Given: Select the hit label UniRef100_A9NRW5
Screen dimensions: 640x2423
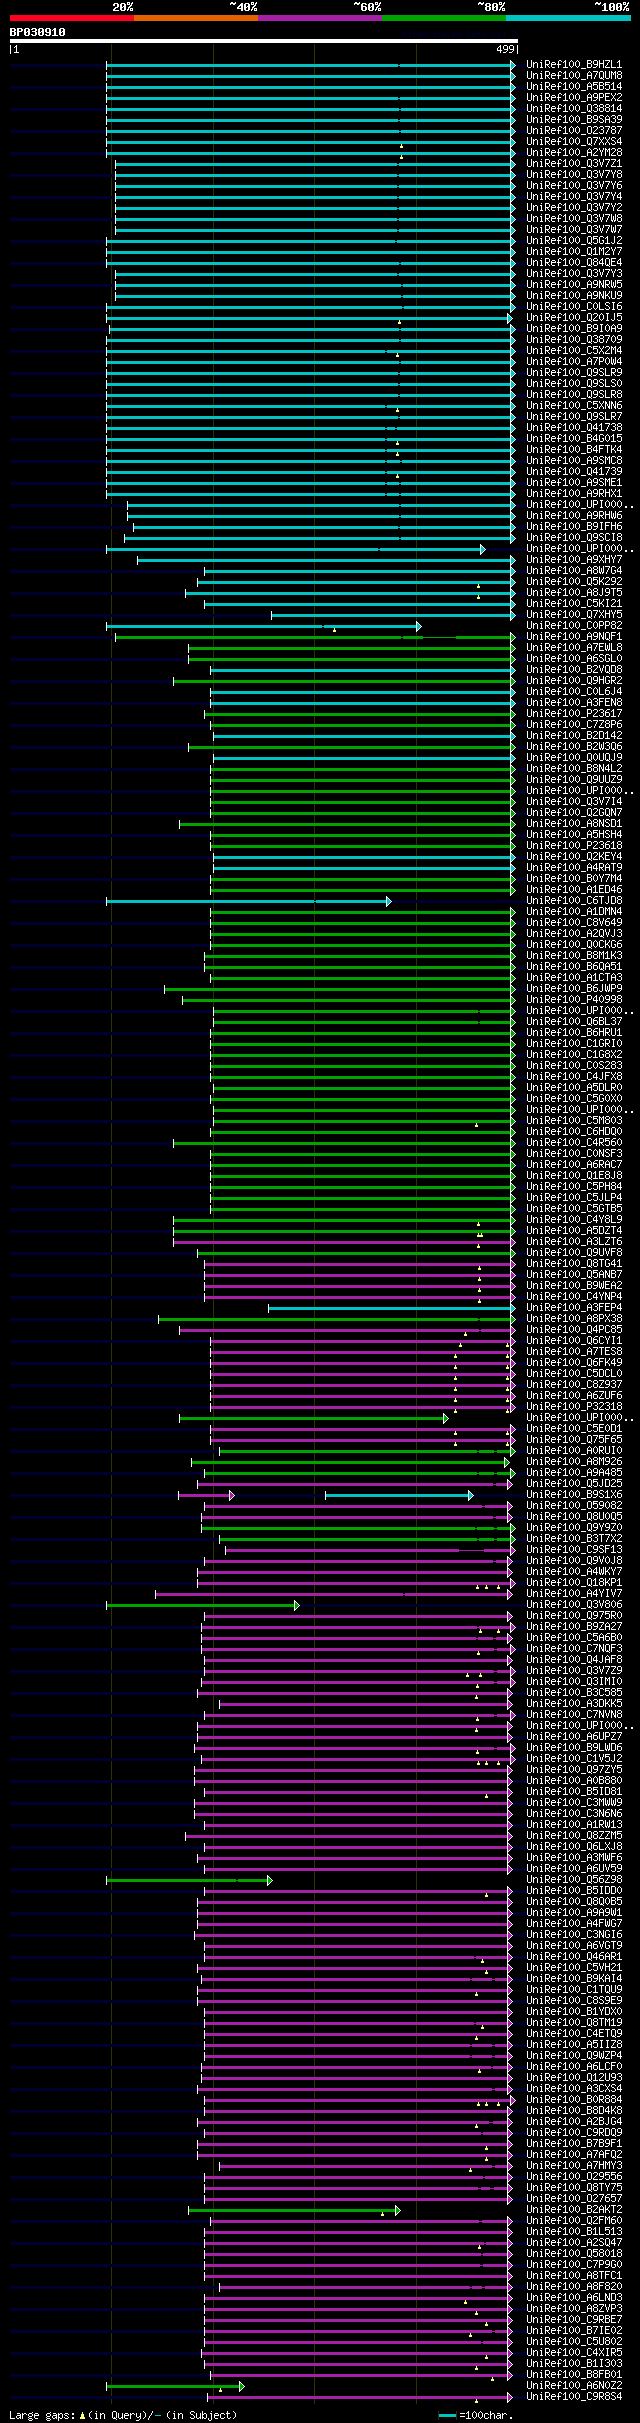Looking at the screenshot, I should point(574,285).
